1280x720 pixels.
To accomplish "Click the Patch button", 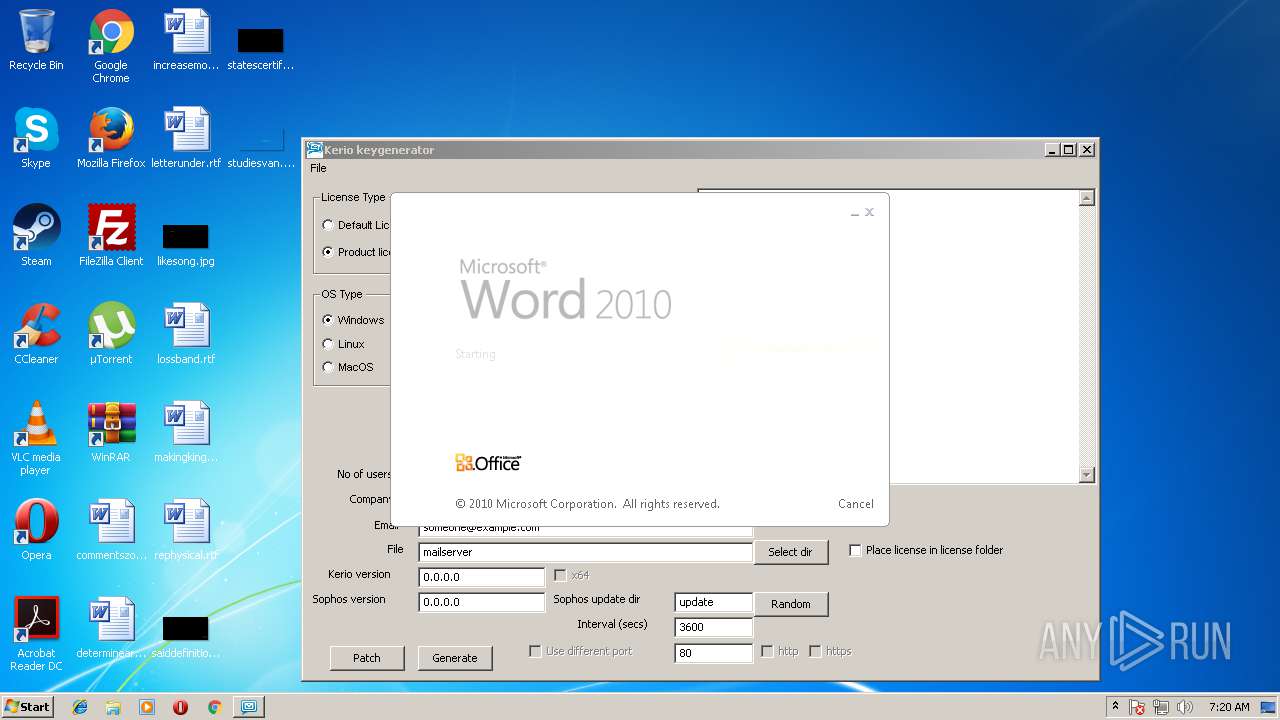I will tap(367, 658).
